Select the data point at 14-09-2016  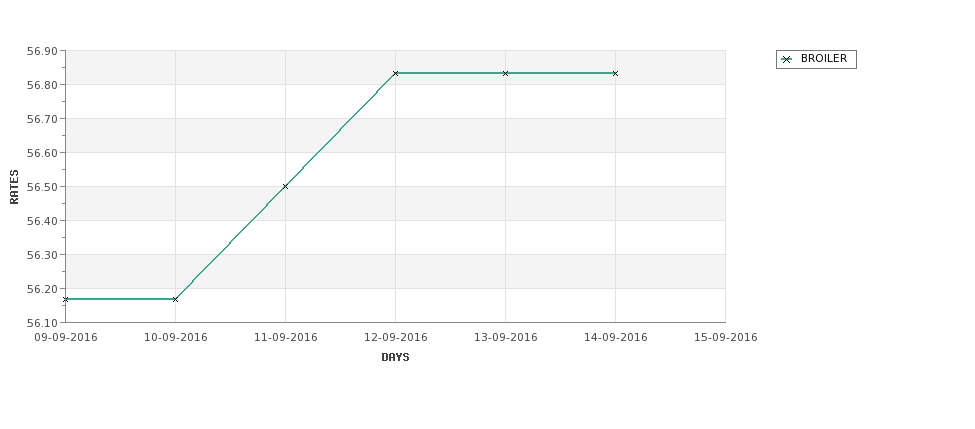pyautogui.click(x=616, y=73)
